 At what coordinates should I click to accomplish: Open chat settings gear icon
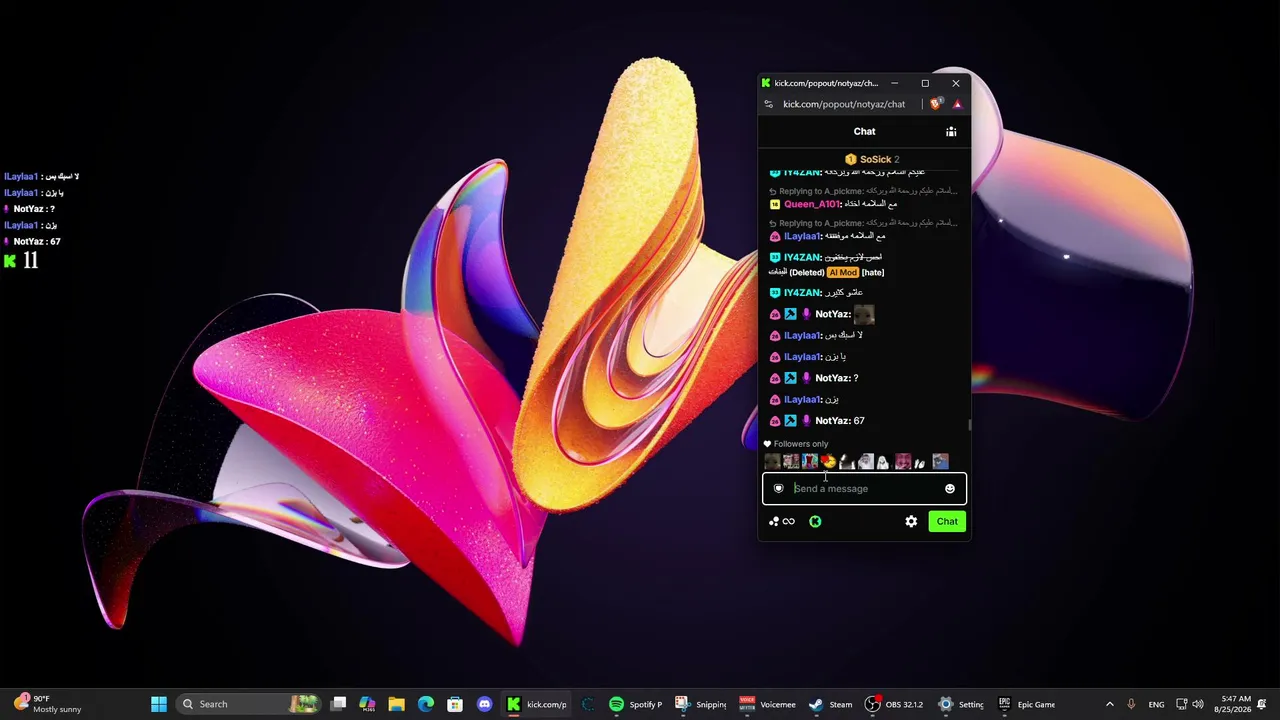pos(911,521)
